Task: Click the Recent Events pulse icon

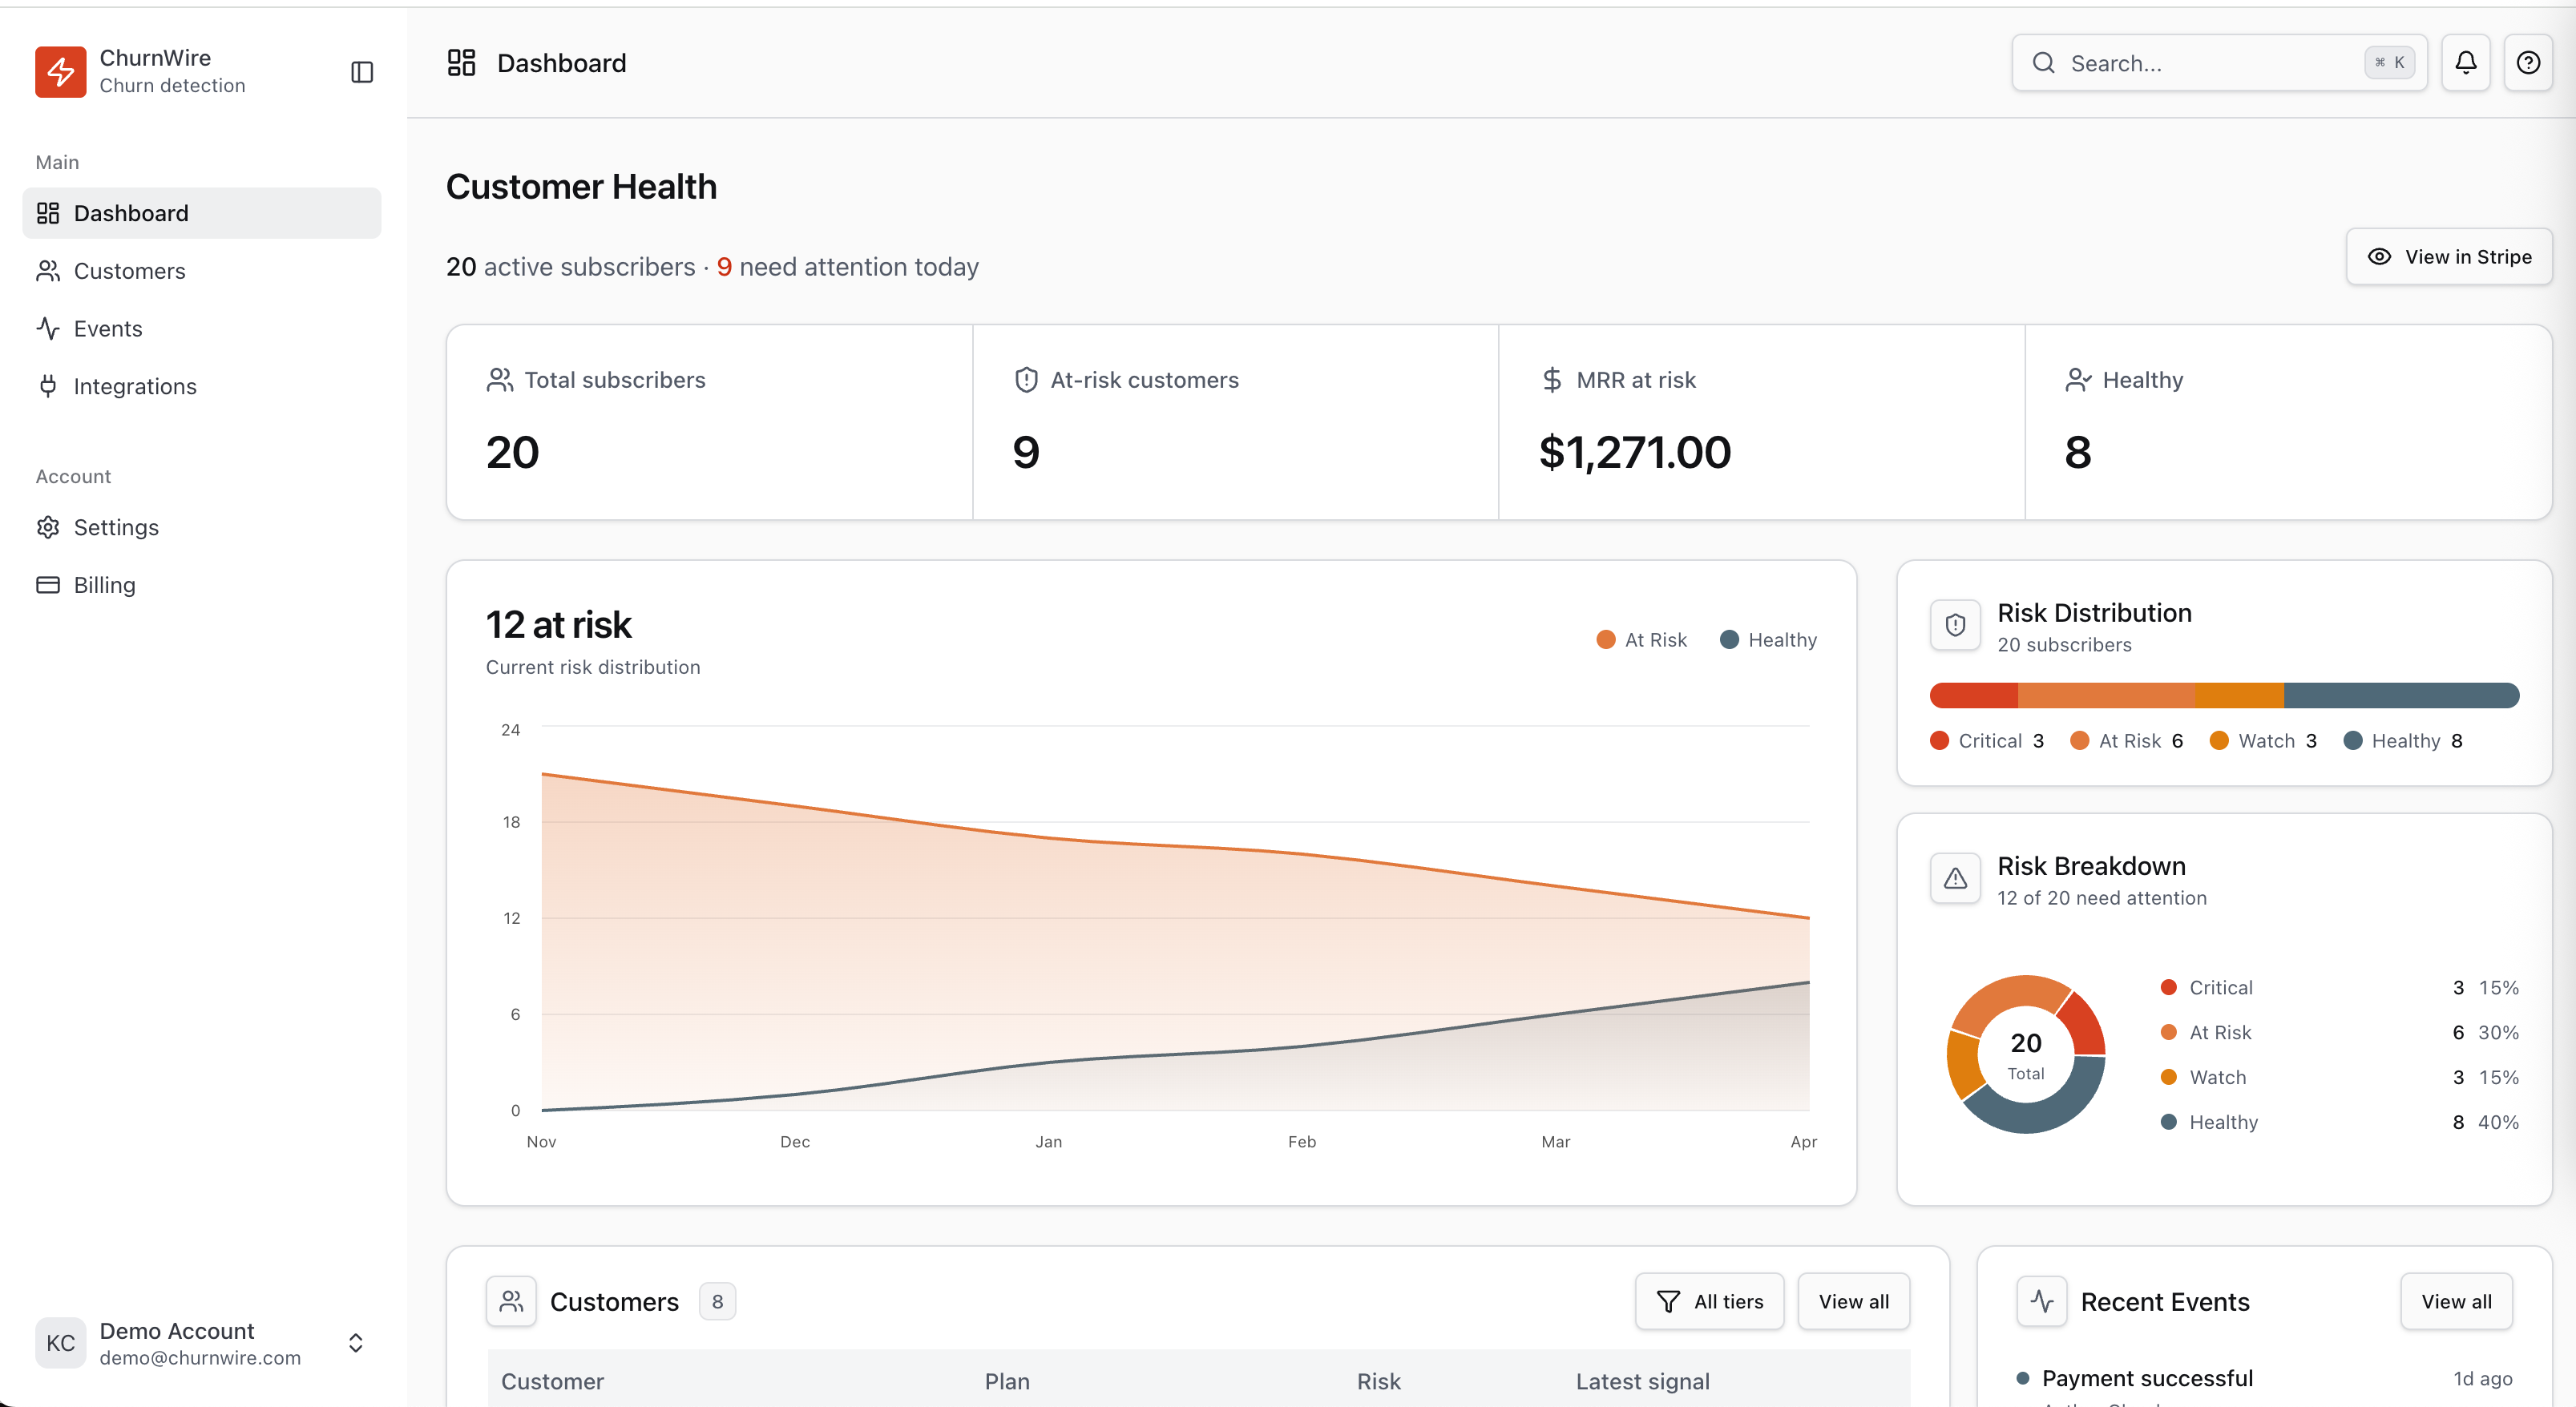Action: pos(2041,1301)
